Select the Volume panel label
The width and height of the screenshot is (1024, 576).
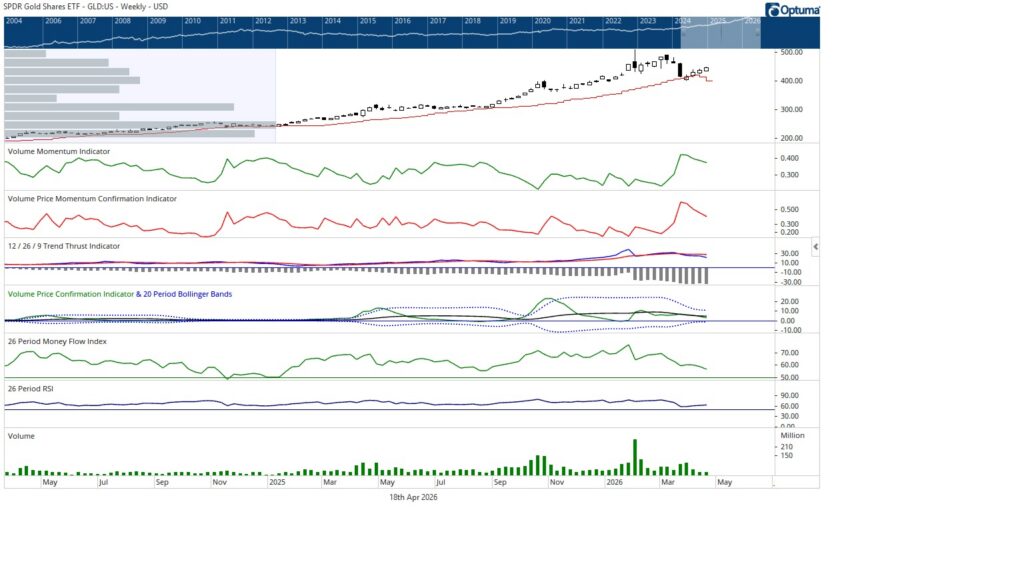[21, 436]
